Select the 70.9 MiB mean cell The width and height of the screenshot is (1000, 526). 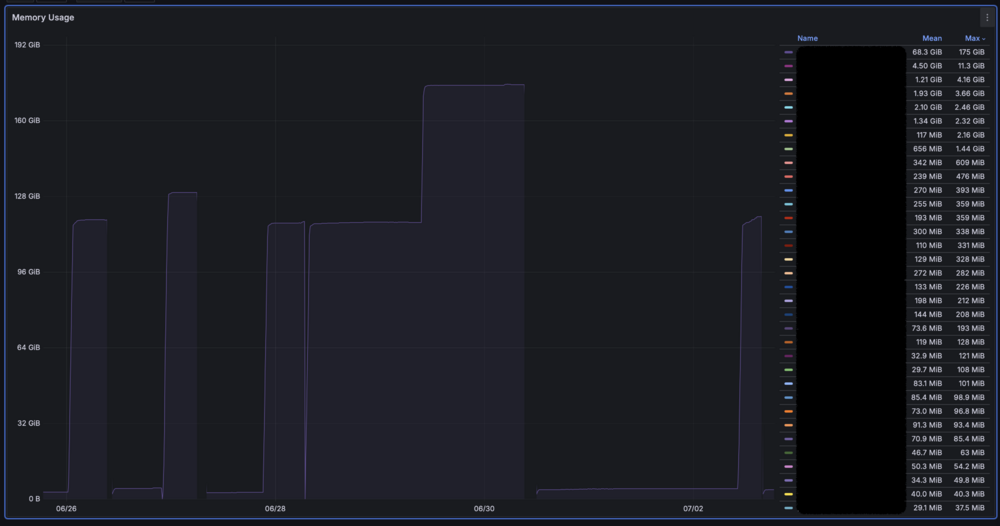click(x=927, y=439)
